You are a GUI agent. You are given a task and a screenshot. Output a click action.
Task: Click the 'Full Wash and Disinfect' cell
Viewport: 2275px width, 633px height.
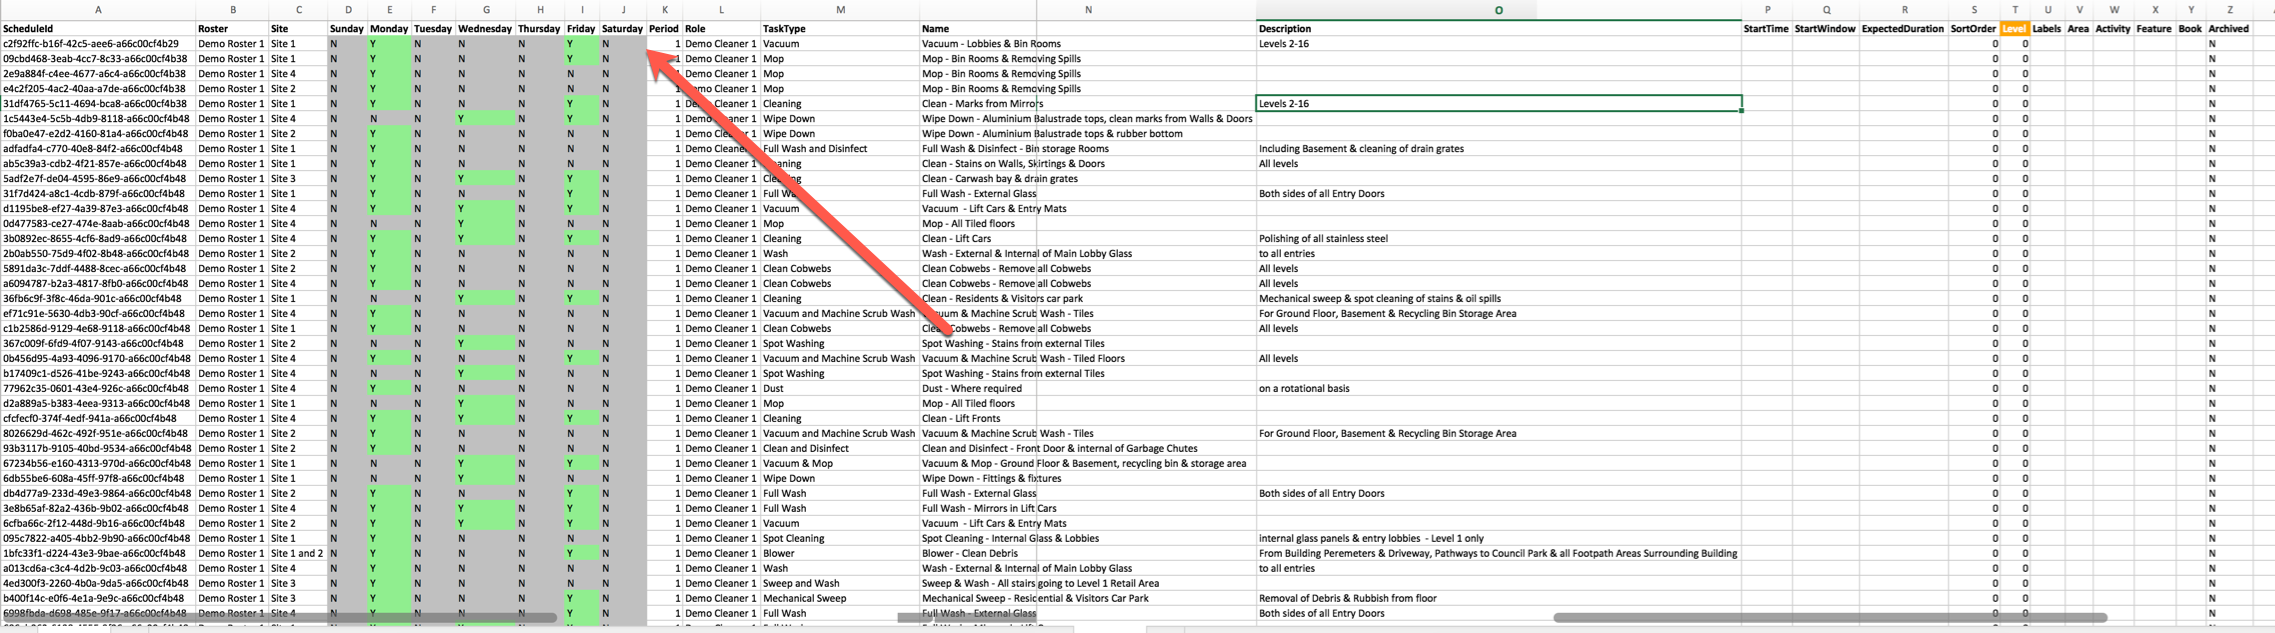click(x=814, y=148)
